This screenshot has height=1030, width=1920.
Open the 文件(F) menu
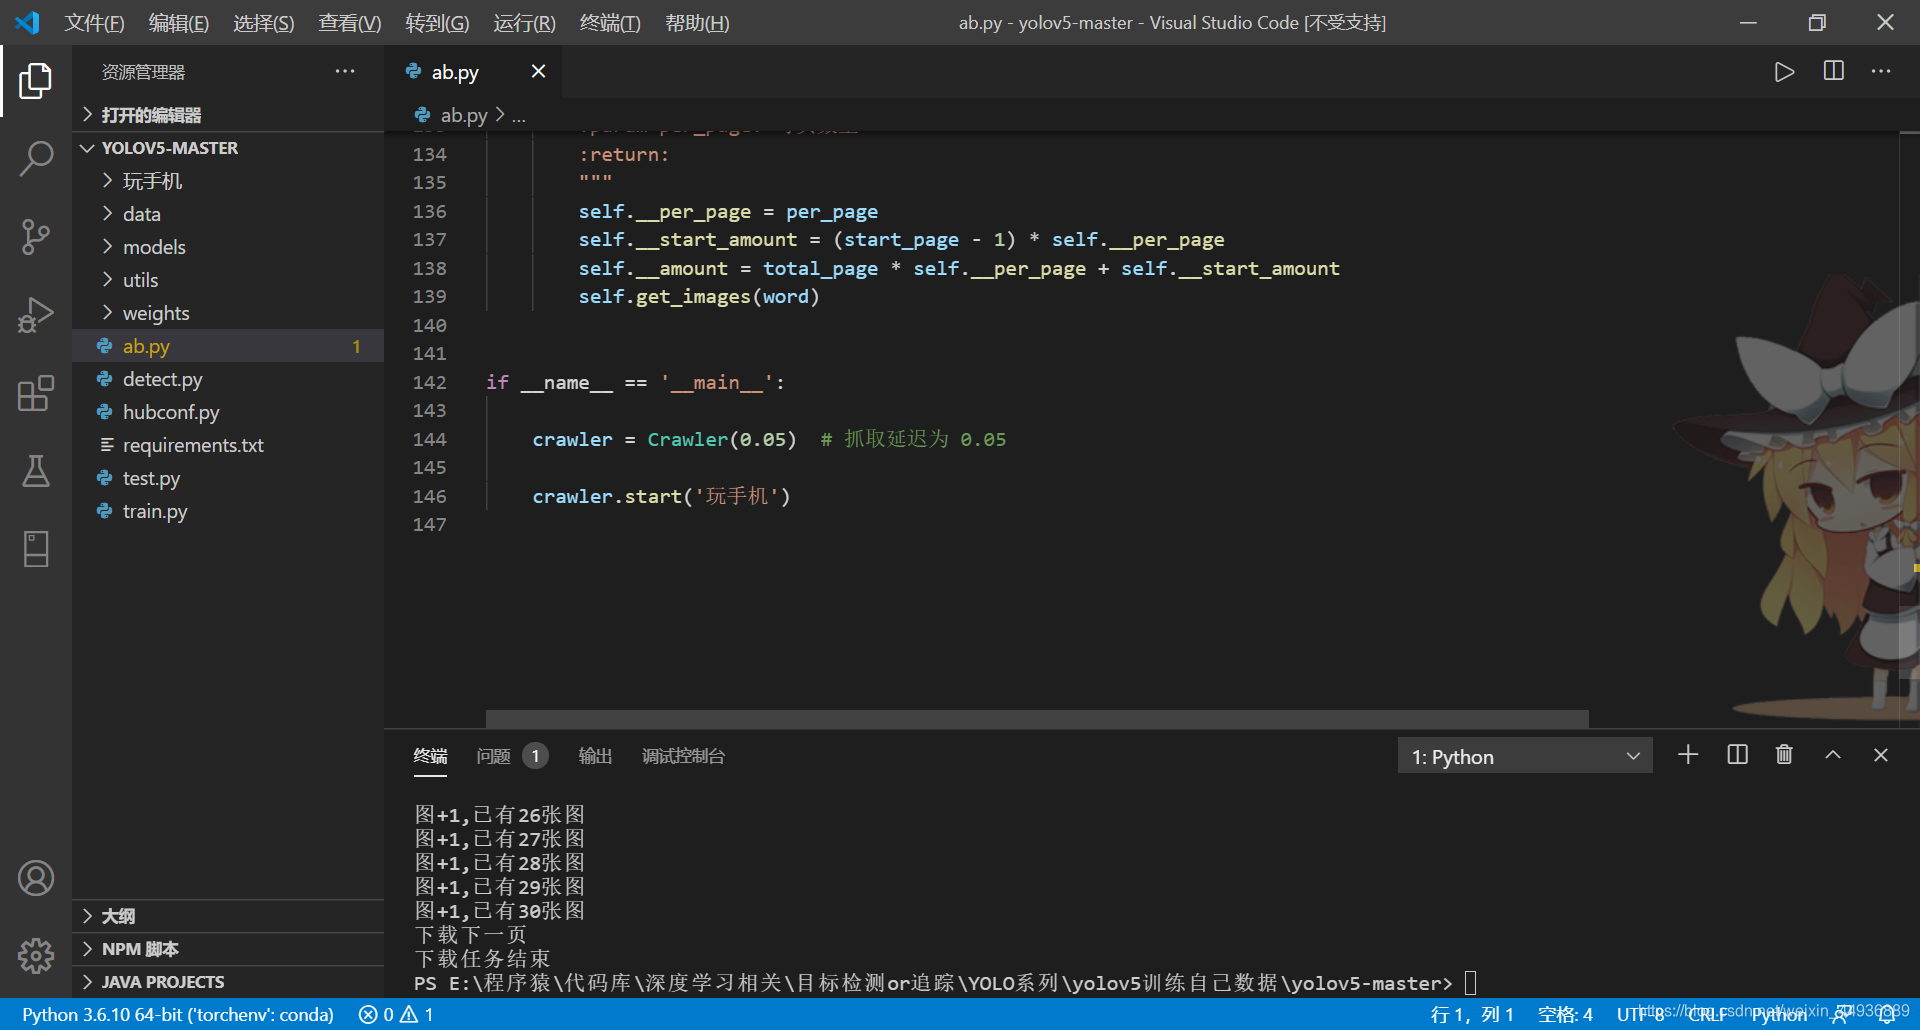point(94,22)
